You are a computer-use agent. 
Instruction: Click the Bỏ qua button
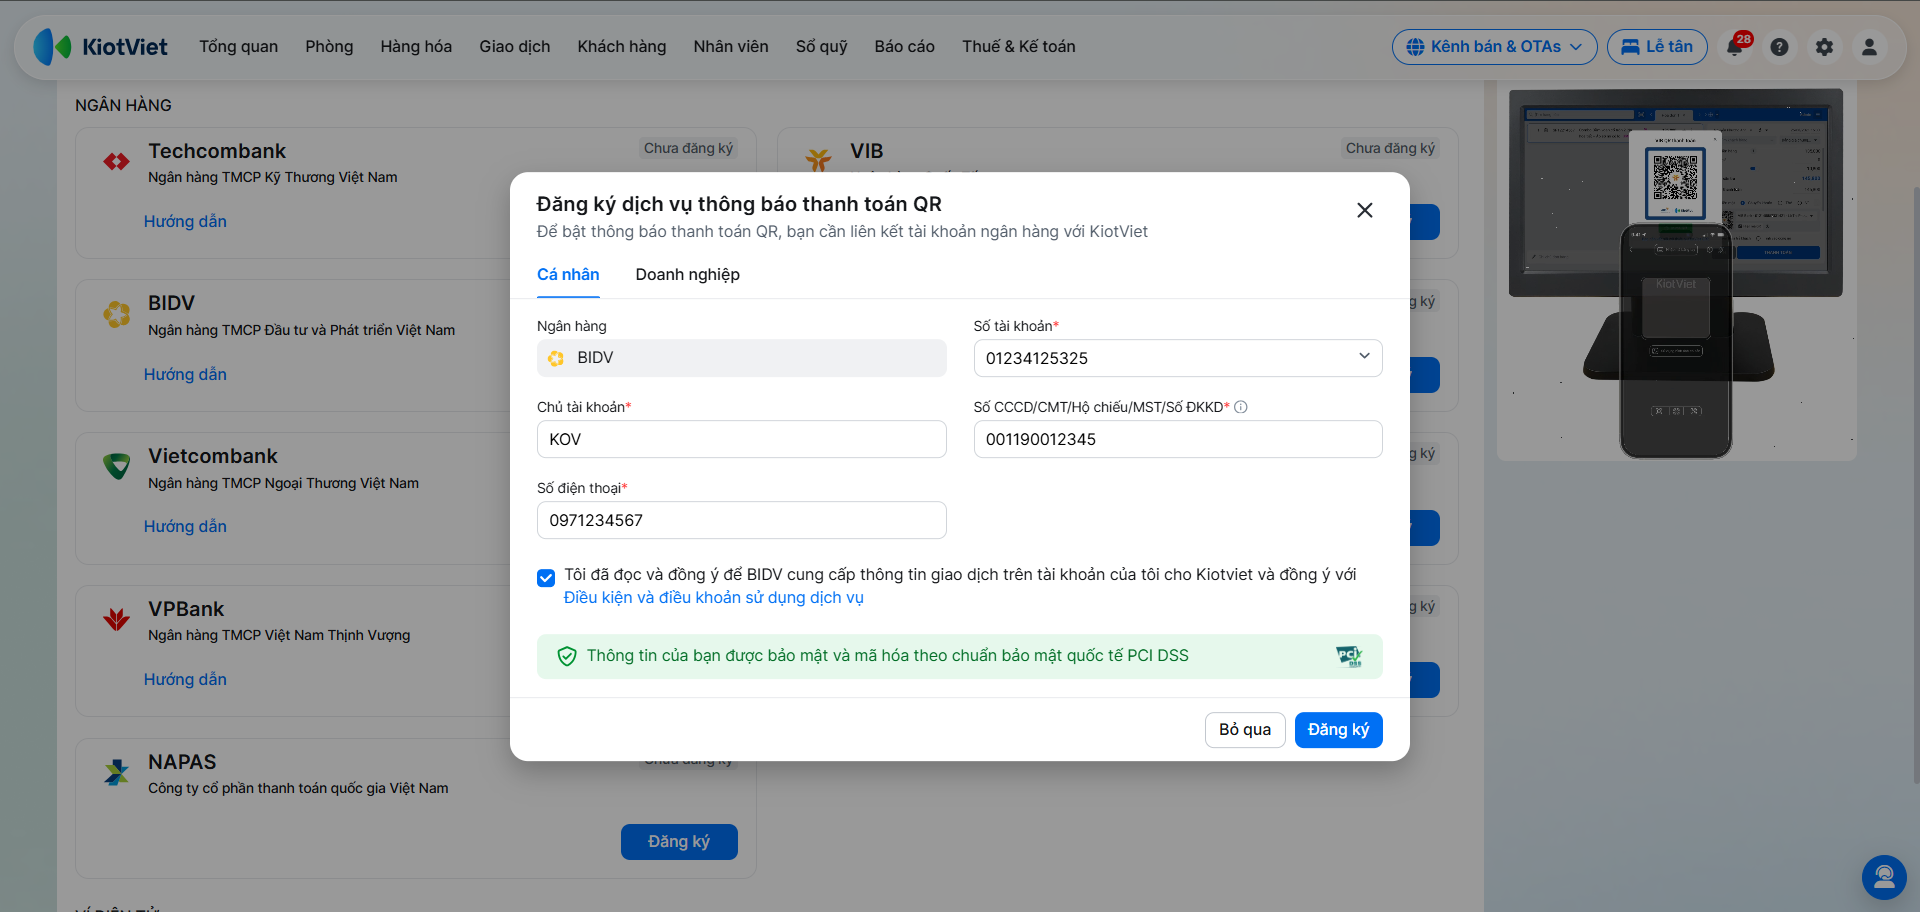pos(1245,730)
